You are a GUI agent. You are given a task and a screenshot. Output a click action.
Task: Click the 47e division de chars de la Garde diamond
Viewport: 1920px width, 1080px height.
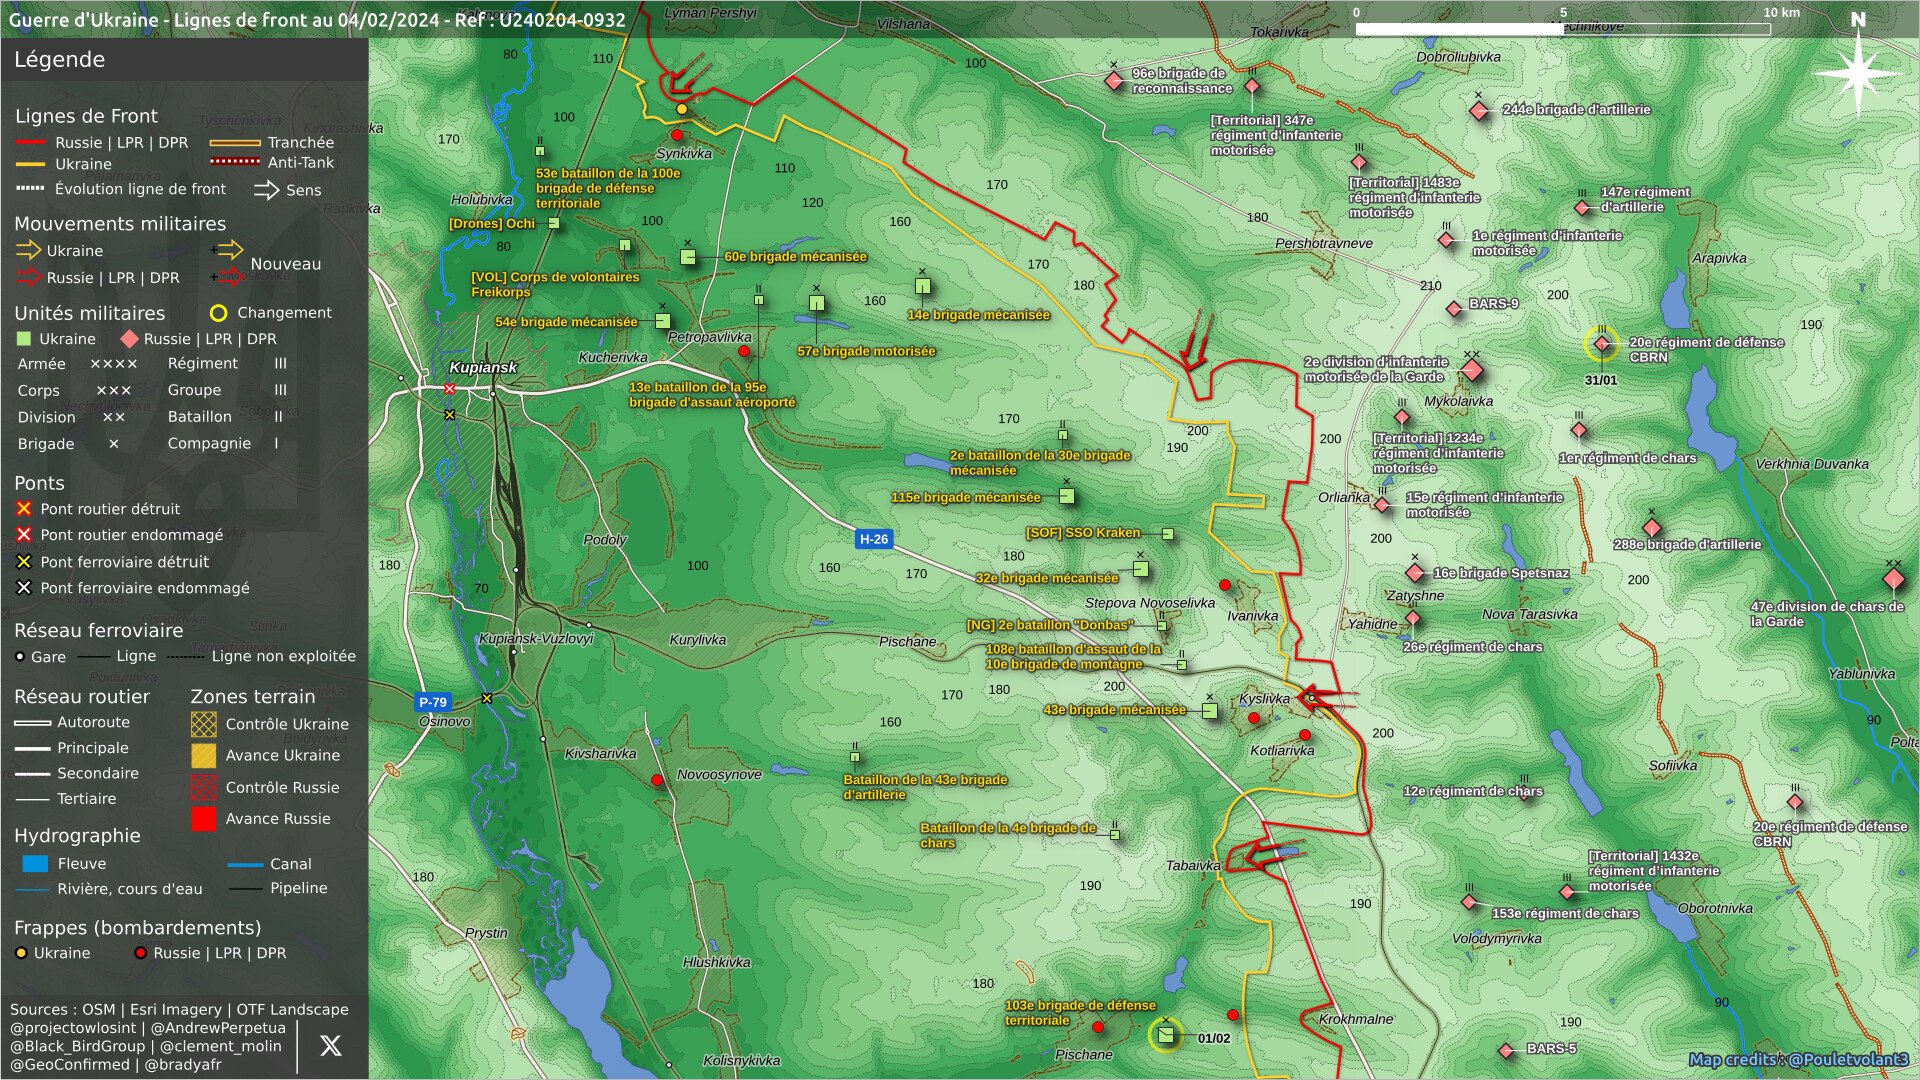point(1893,580)
